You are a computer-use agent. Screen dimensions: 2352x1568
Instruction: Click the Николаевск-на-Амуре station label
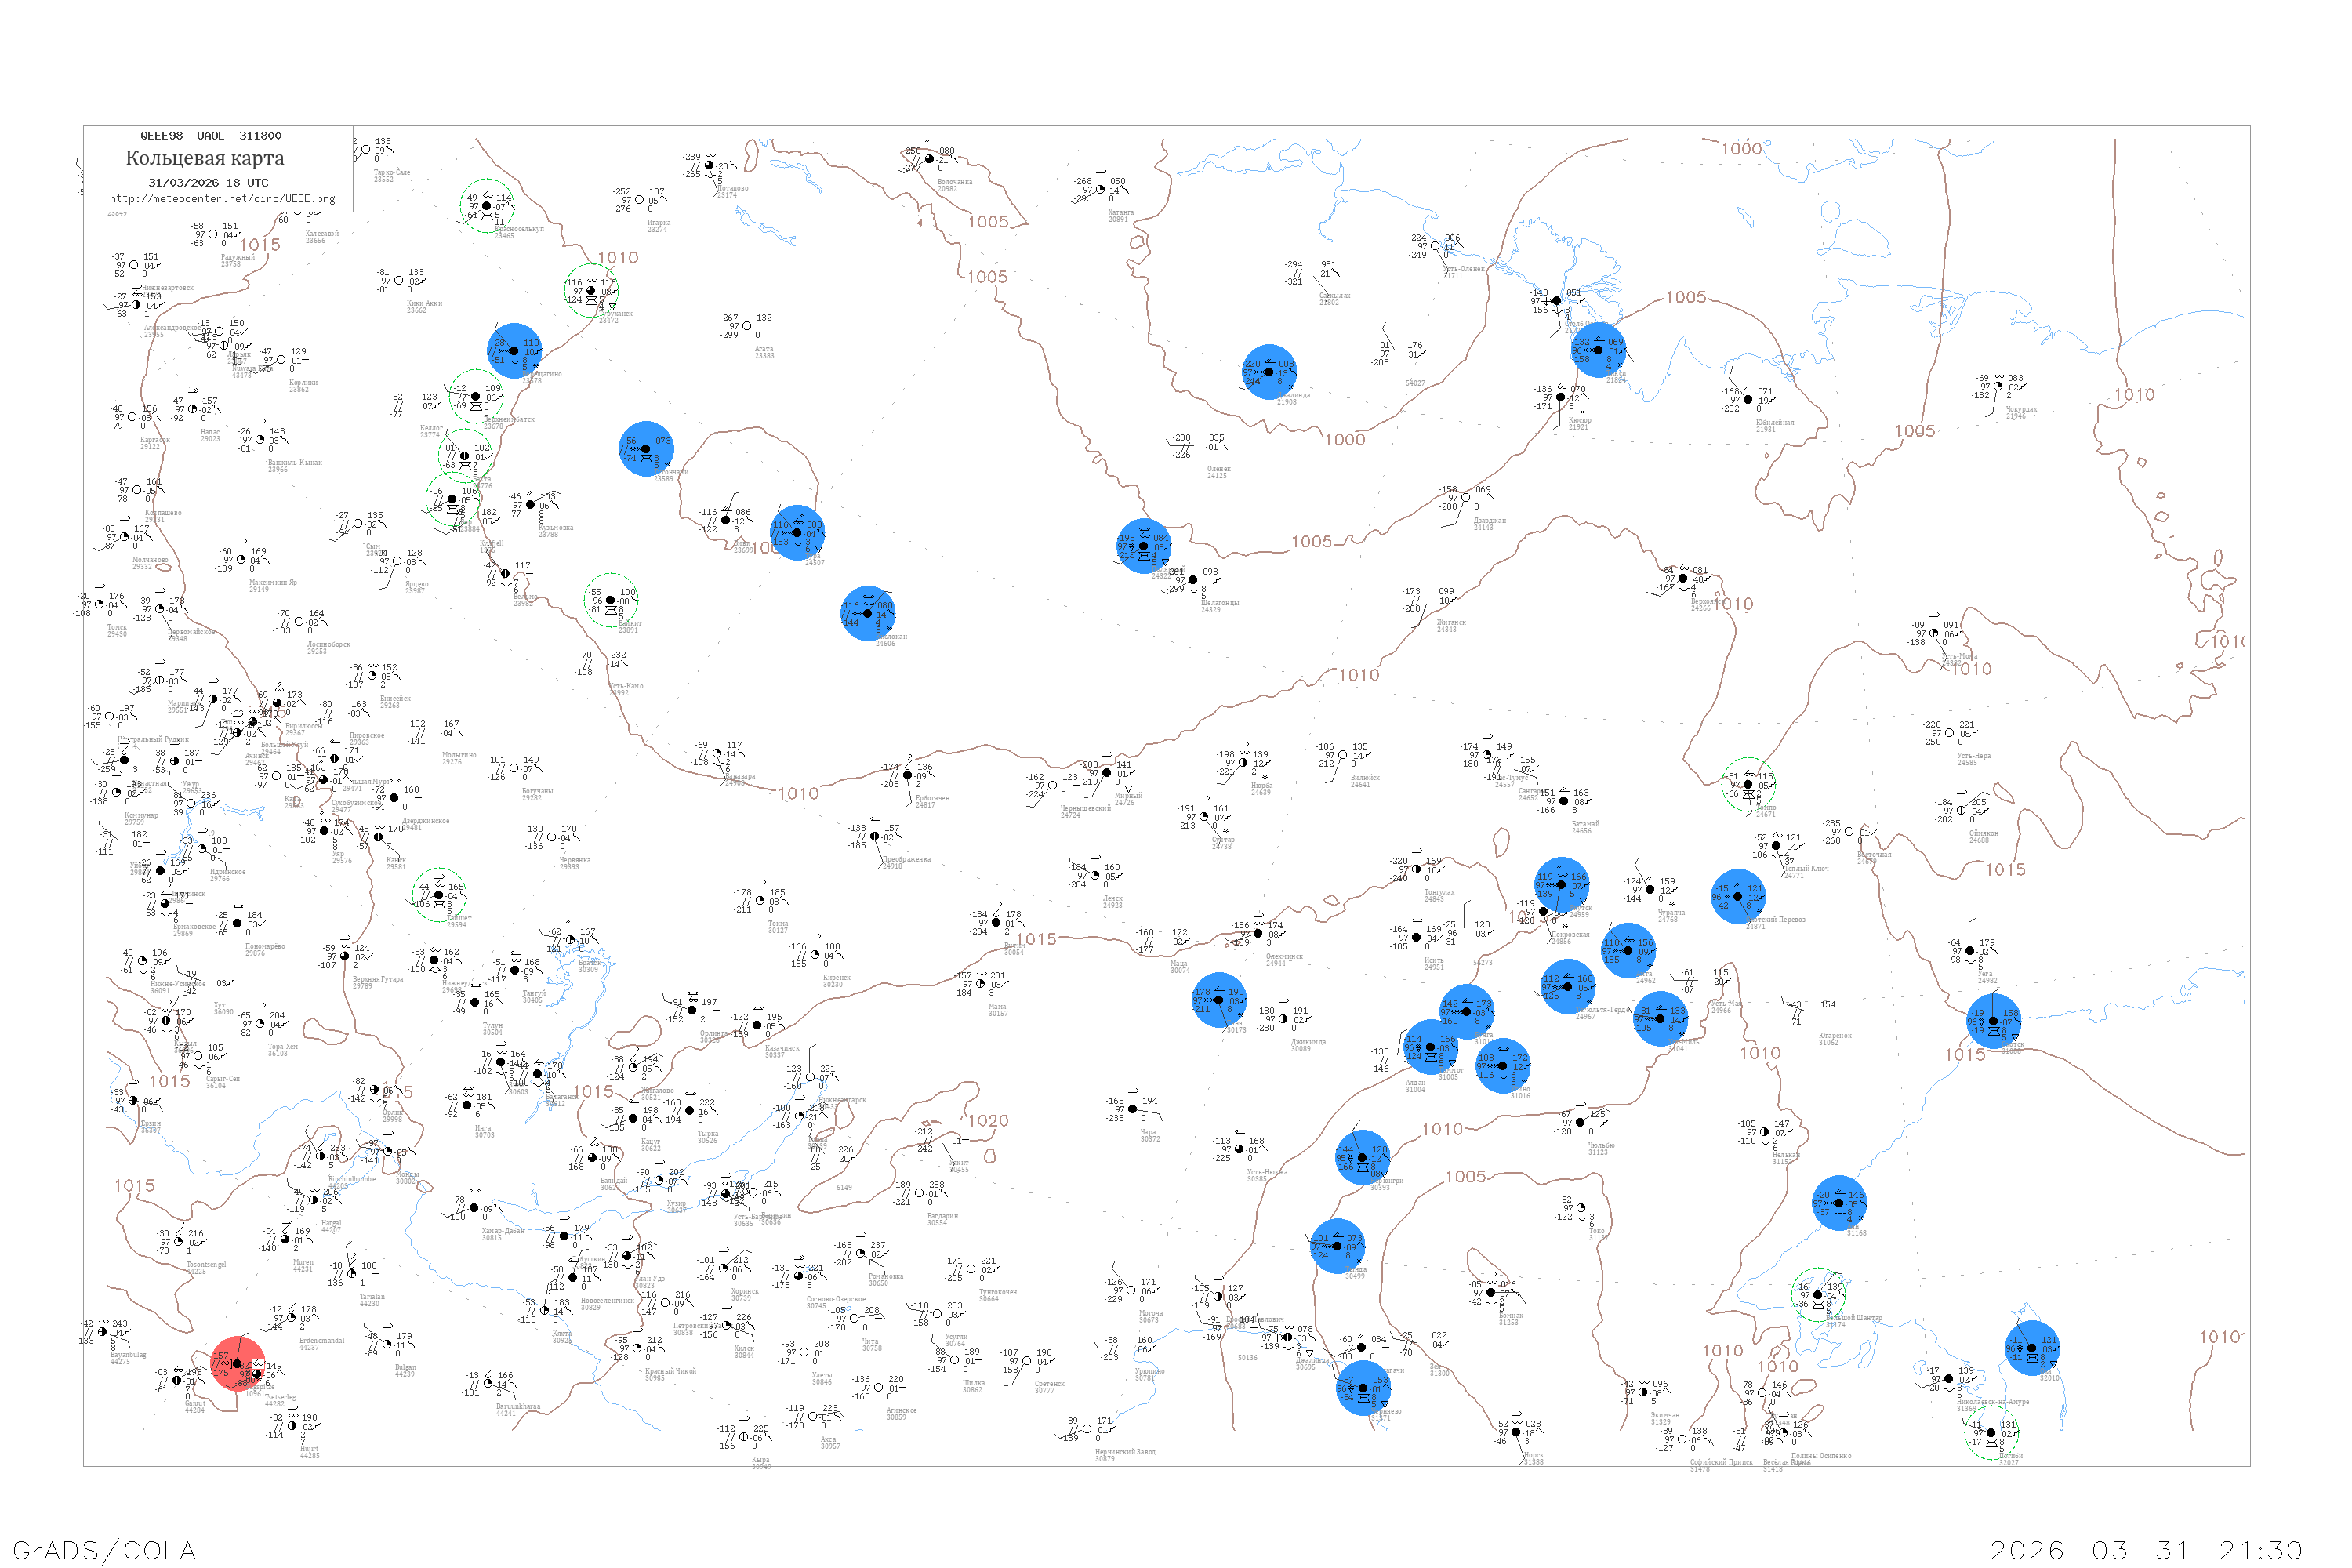pos(1993,1402)
